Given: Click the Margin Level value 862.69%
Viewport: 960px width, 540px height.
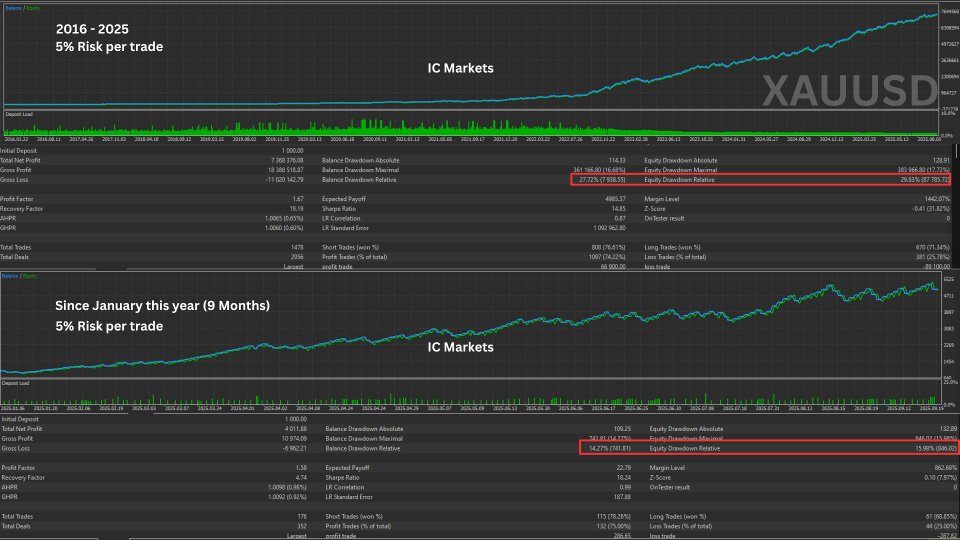Looking at the screenshot, I should 947,468.
